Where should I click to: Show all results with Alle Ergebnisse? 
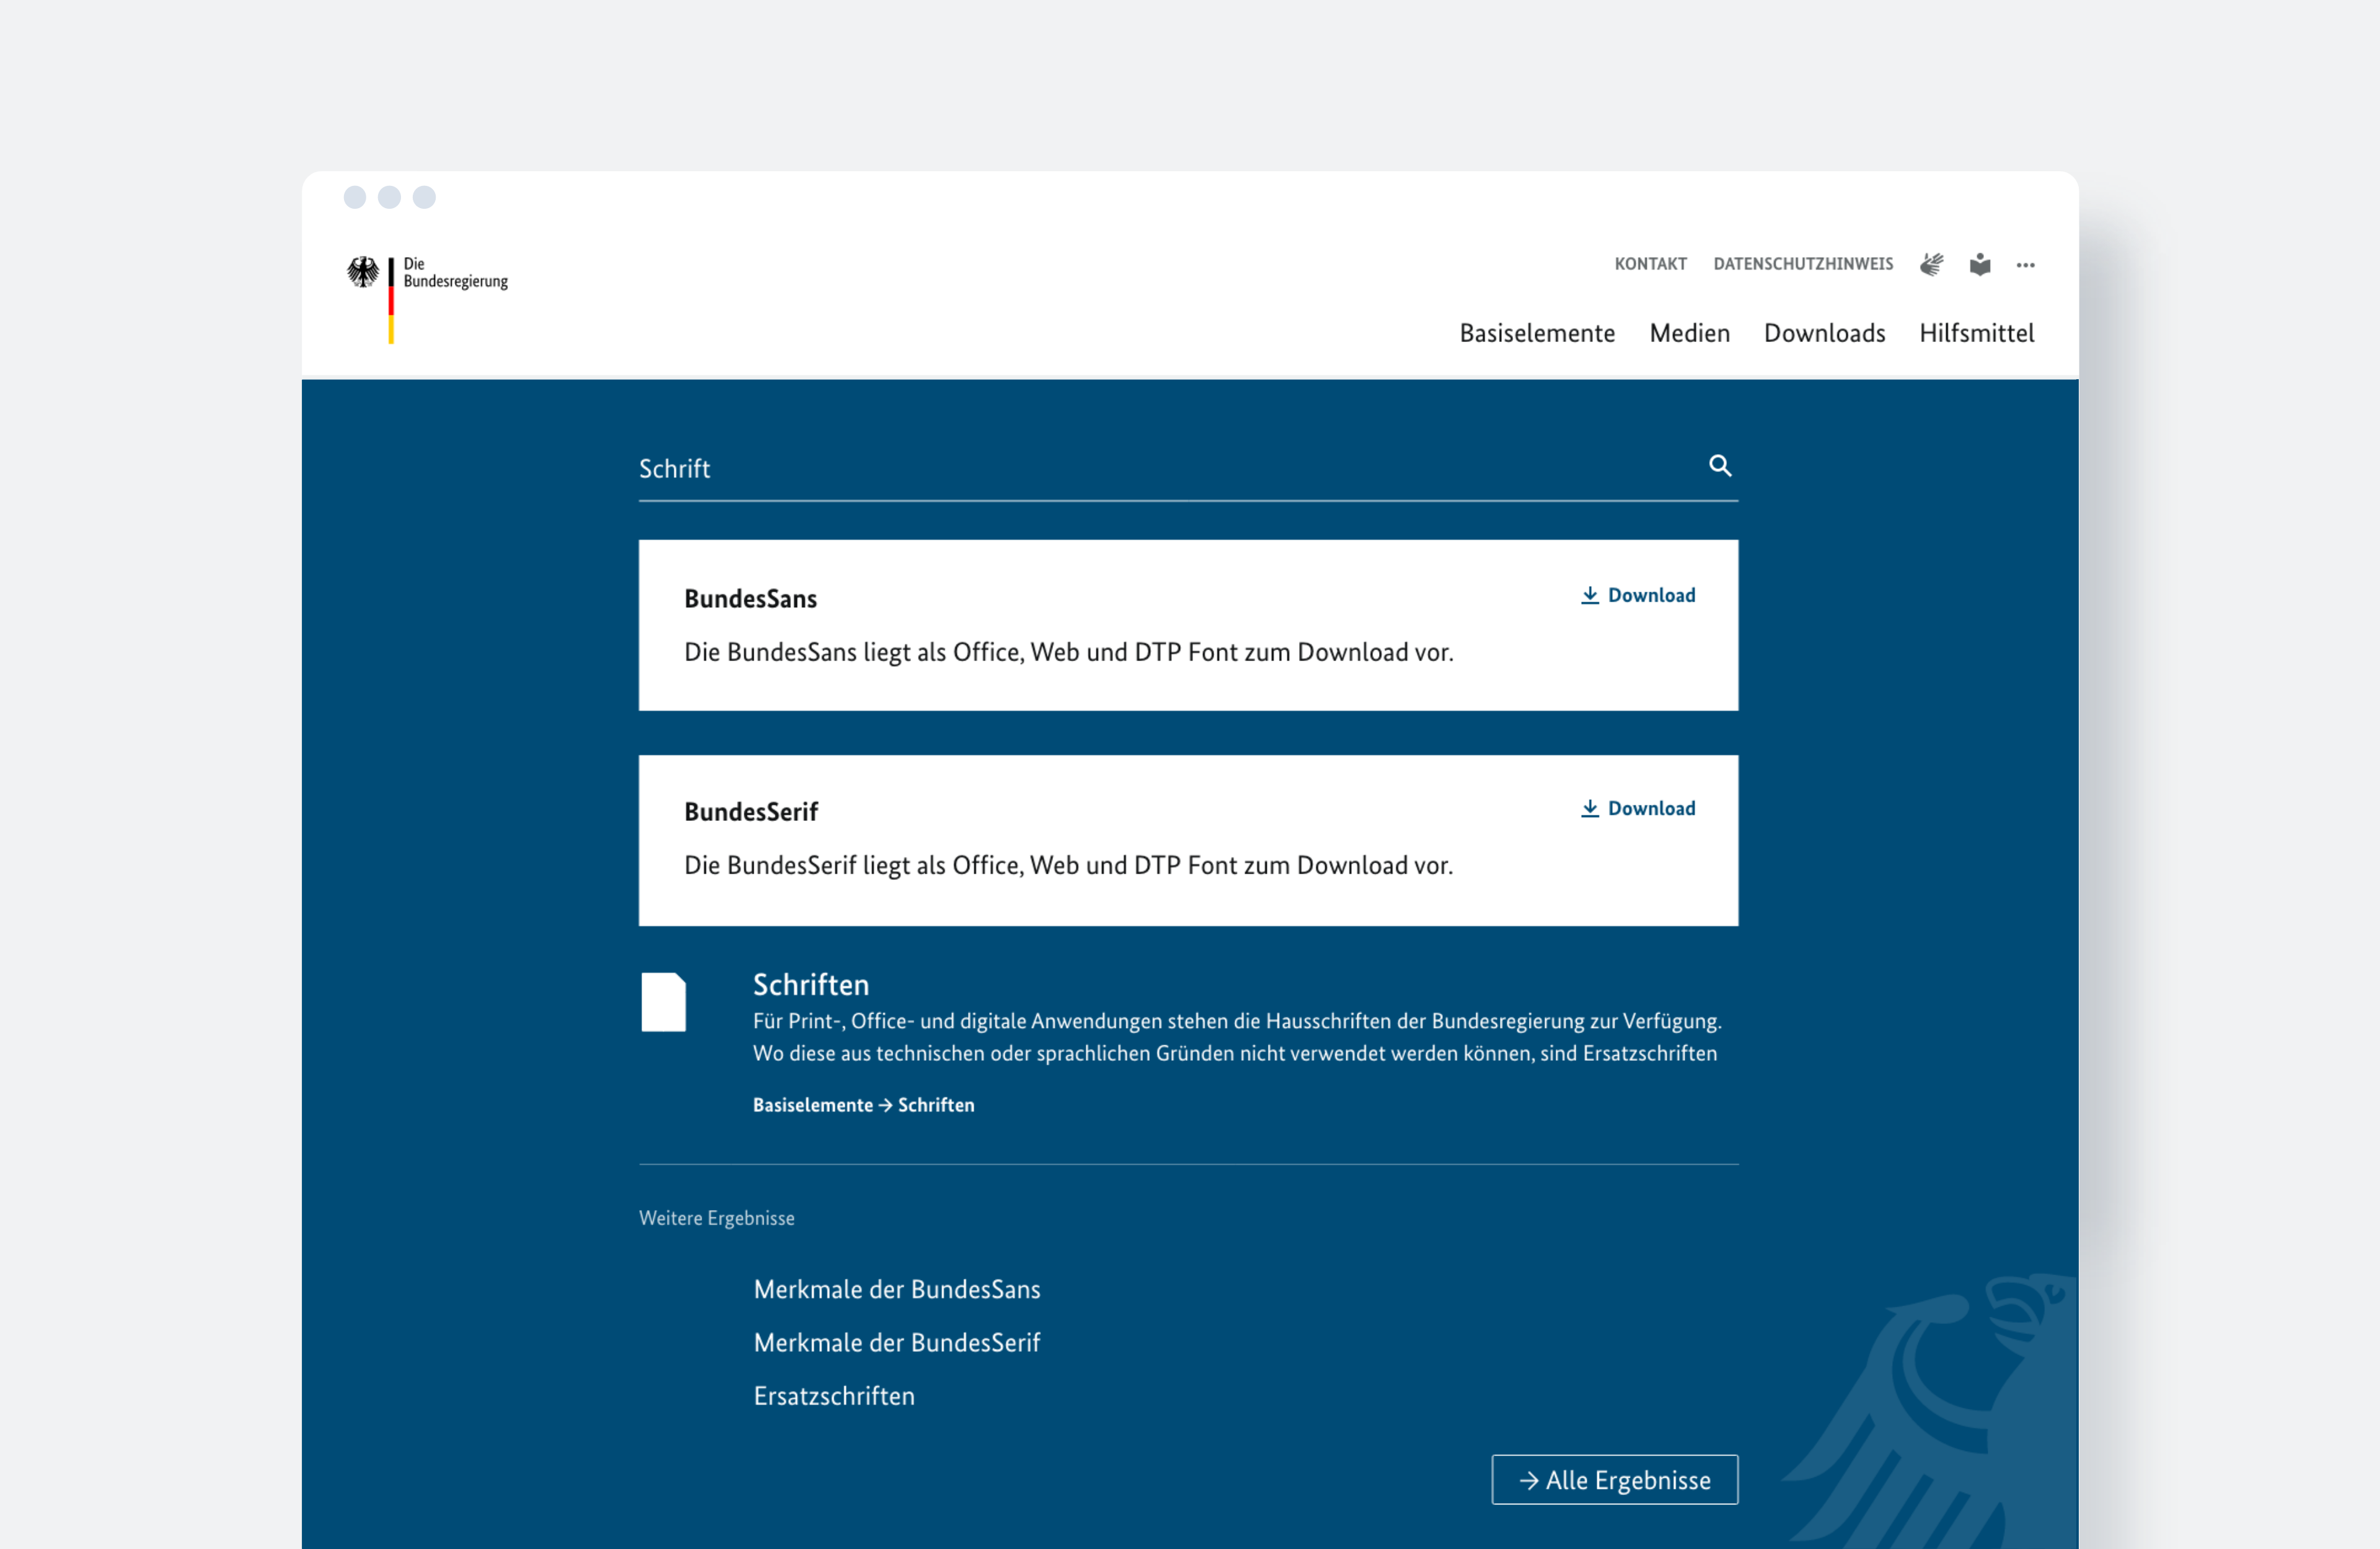[1614, 1480]
